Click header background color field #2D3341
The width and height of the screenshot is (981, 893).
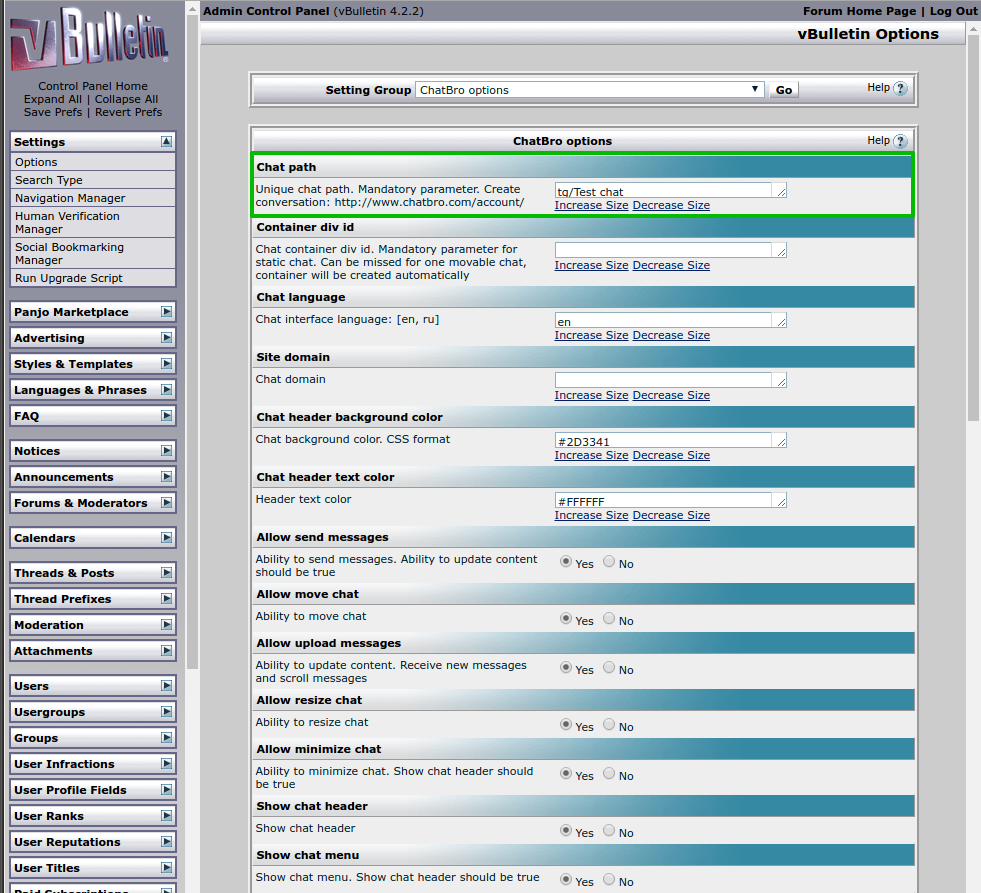tap(670, 441)
